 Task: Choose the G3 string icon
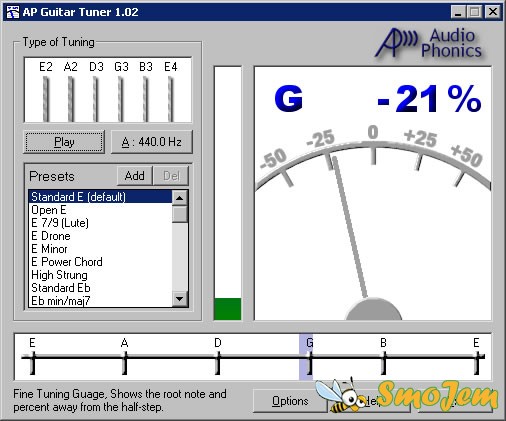121,99
